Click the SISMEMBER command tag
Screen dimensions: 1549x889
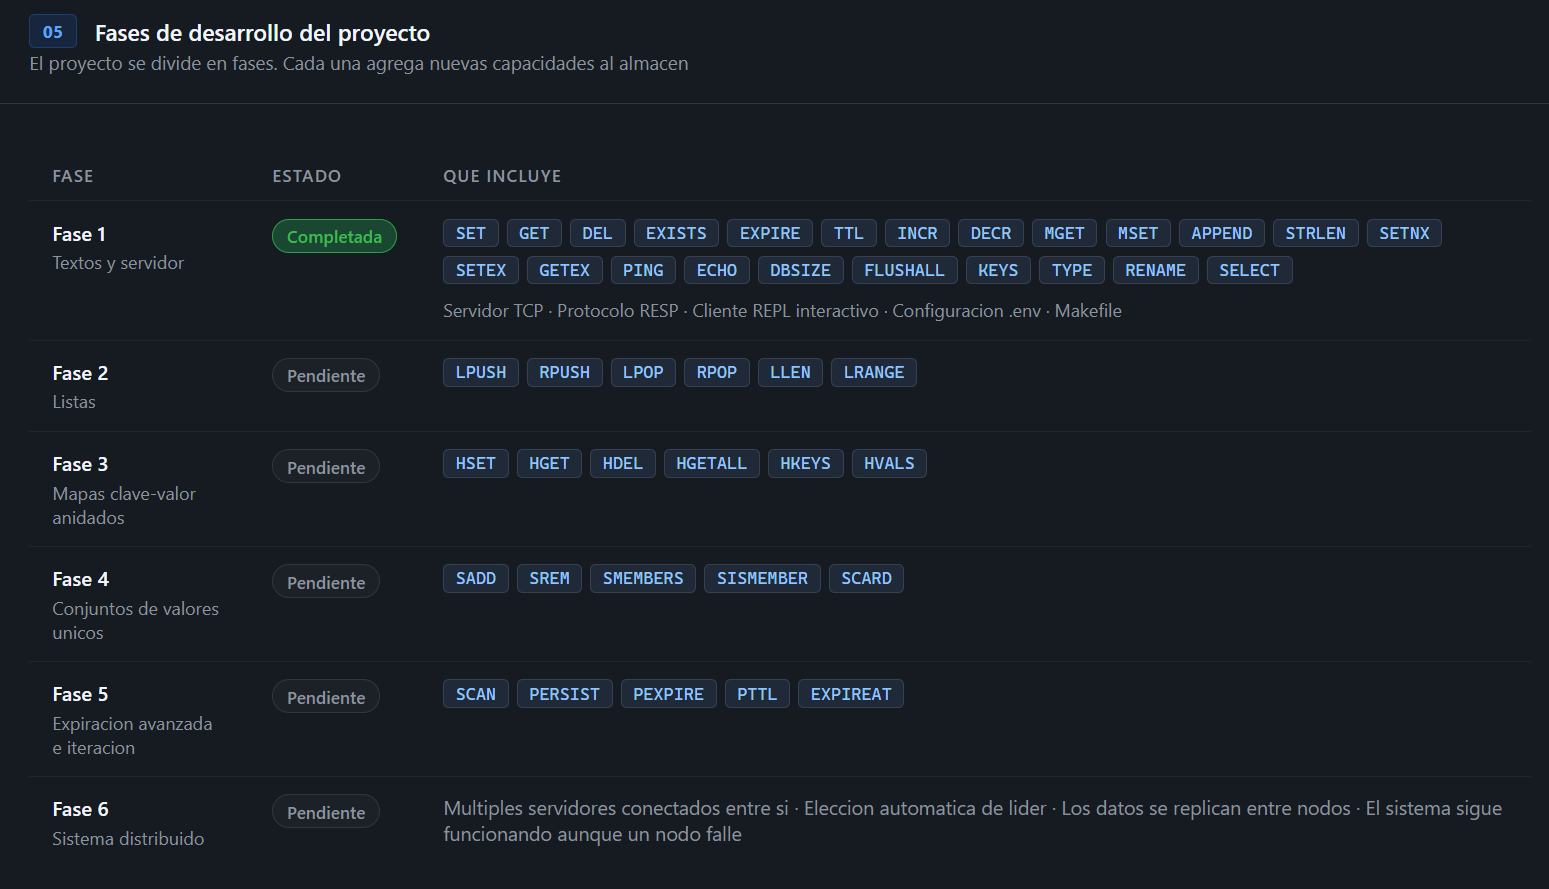[762, 578]
